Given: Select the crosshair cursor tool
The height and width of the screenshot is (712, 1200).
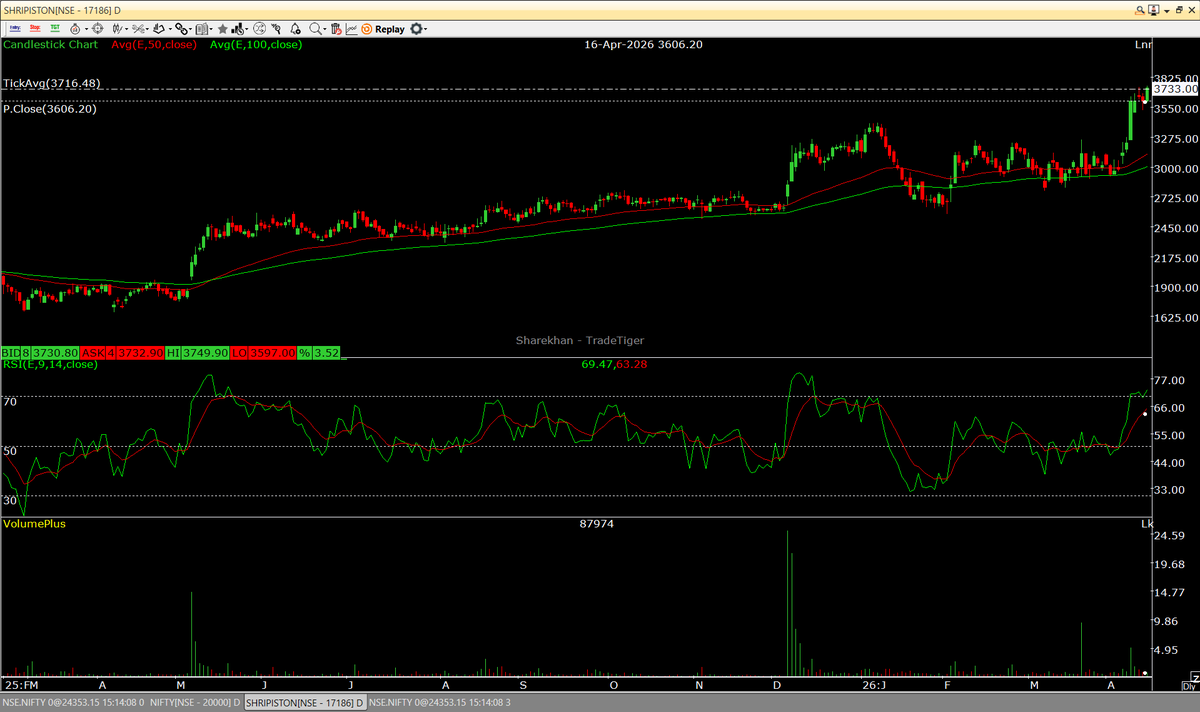Looking at the screenshot, I should (97, 29).
